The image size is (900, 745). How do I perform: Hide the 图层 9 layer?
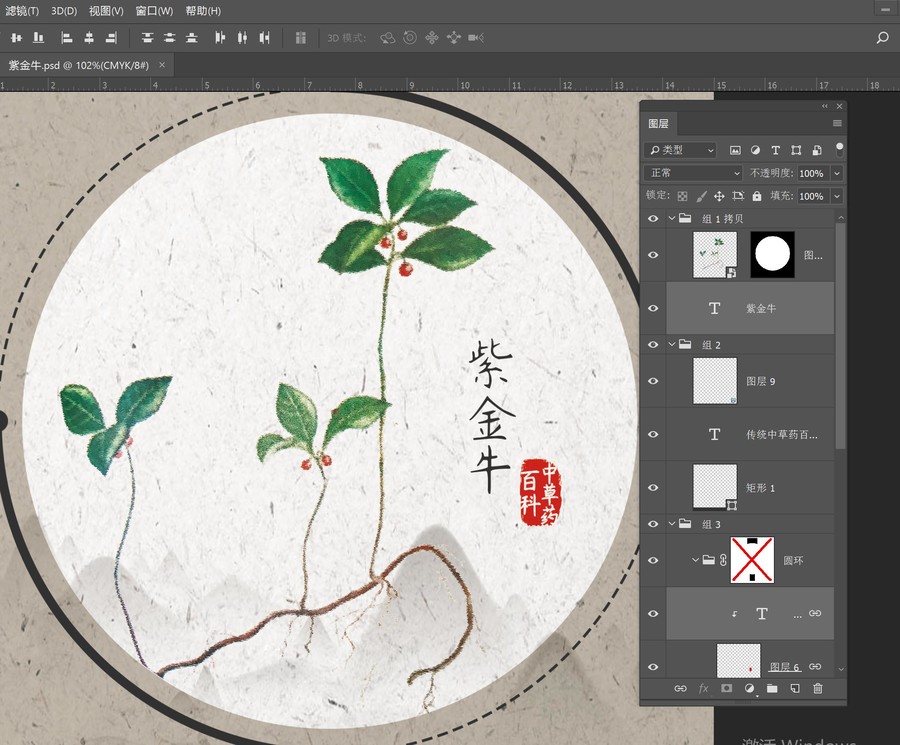coord(653,381)
